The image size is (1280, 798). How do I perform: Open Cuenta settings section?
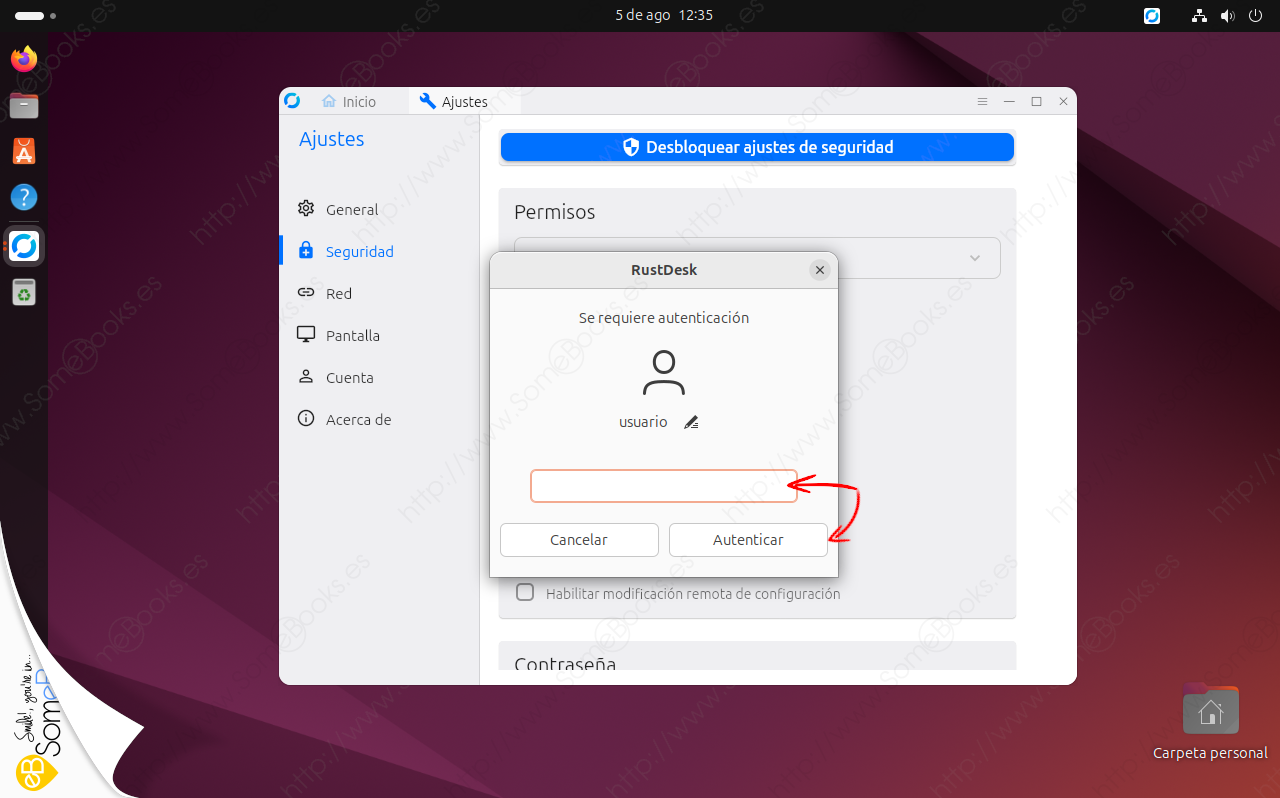tap(336, 377)
